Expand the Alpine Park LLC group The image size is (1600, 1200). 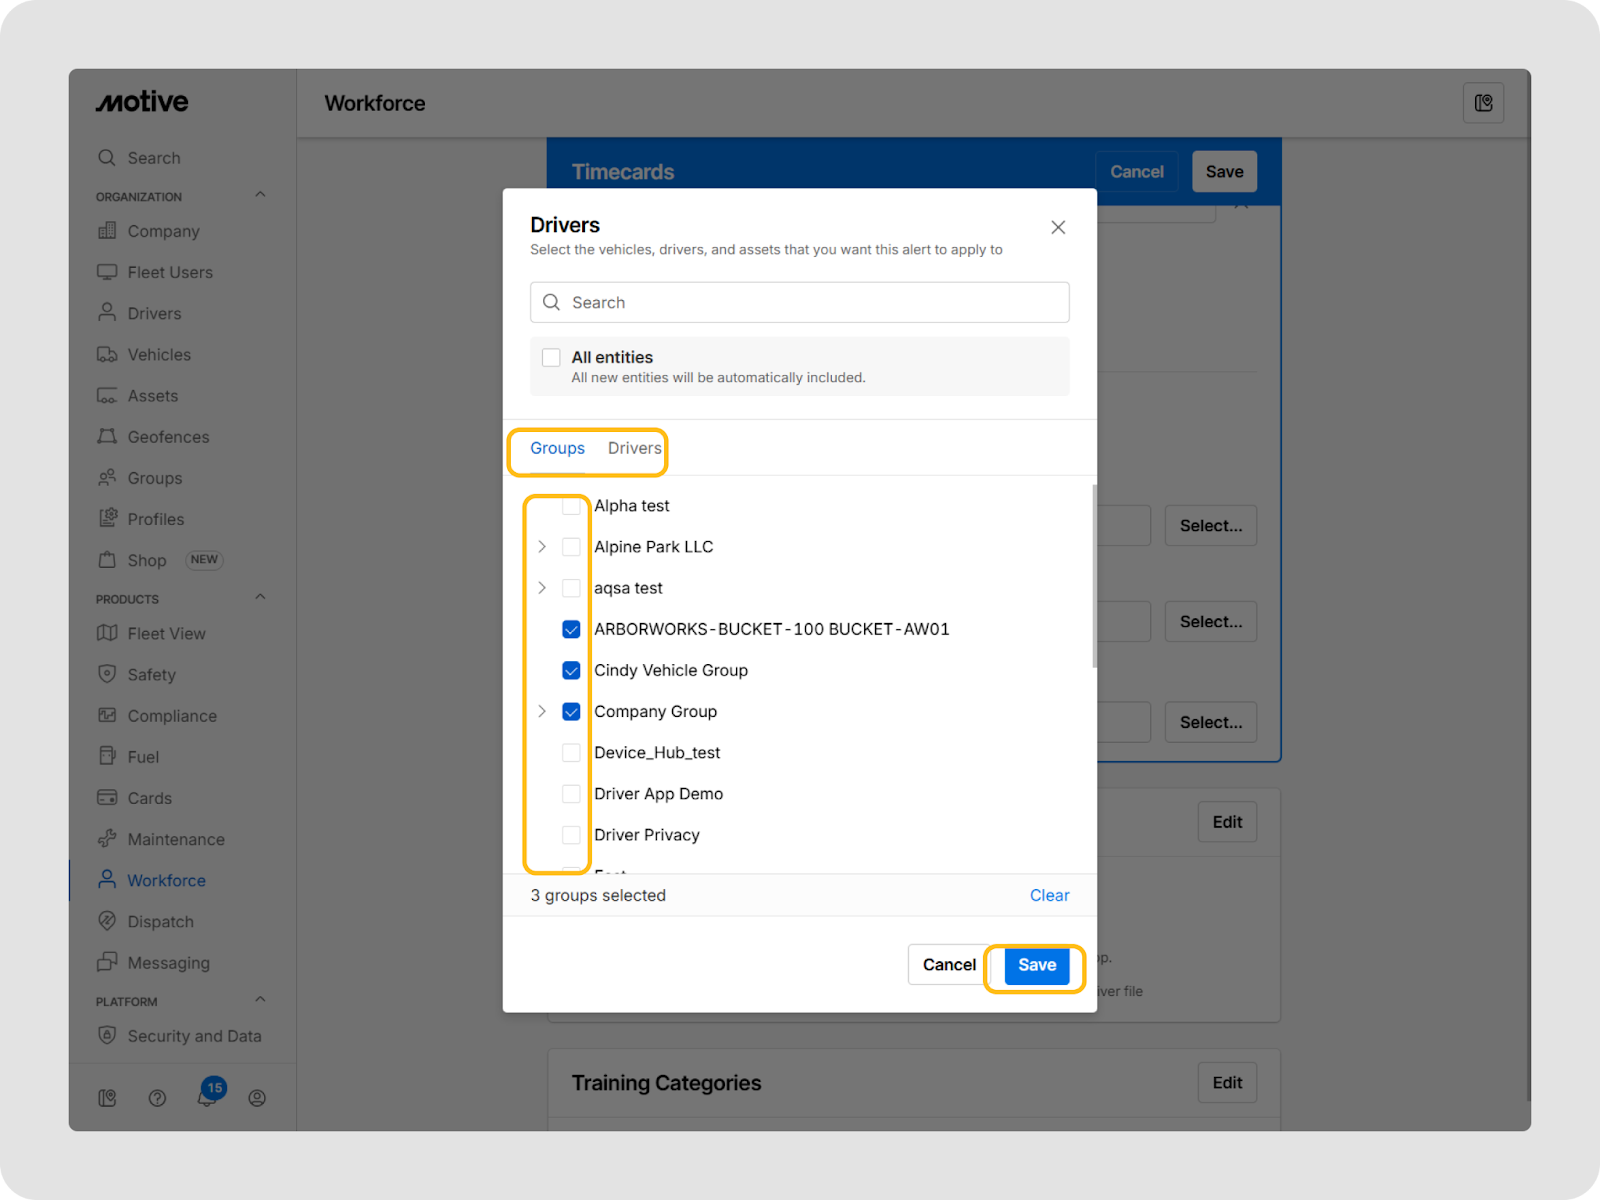tap(542, 547)
